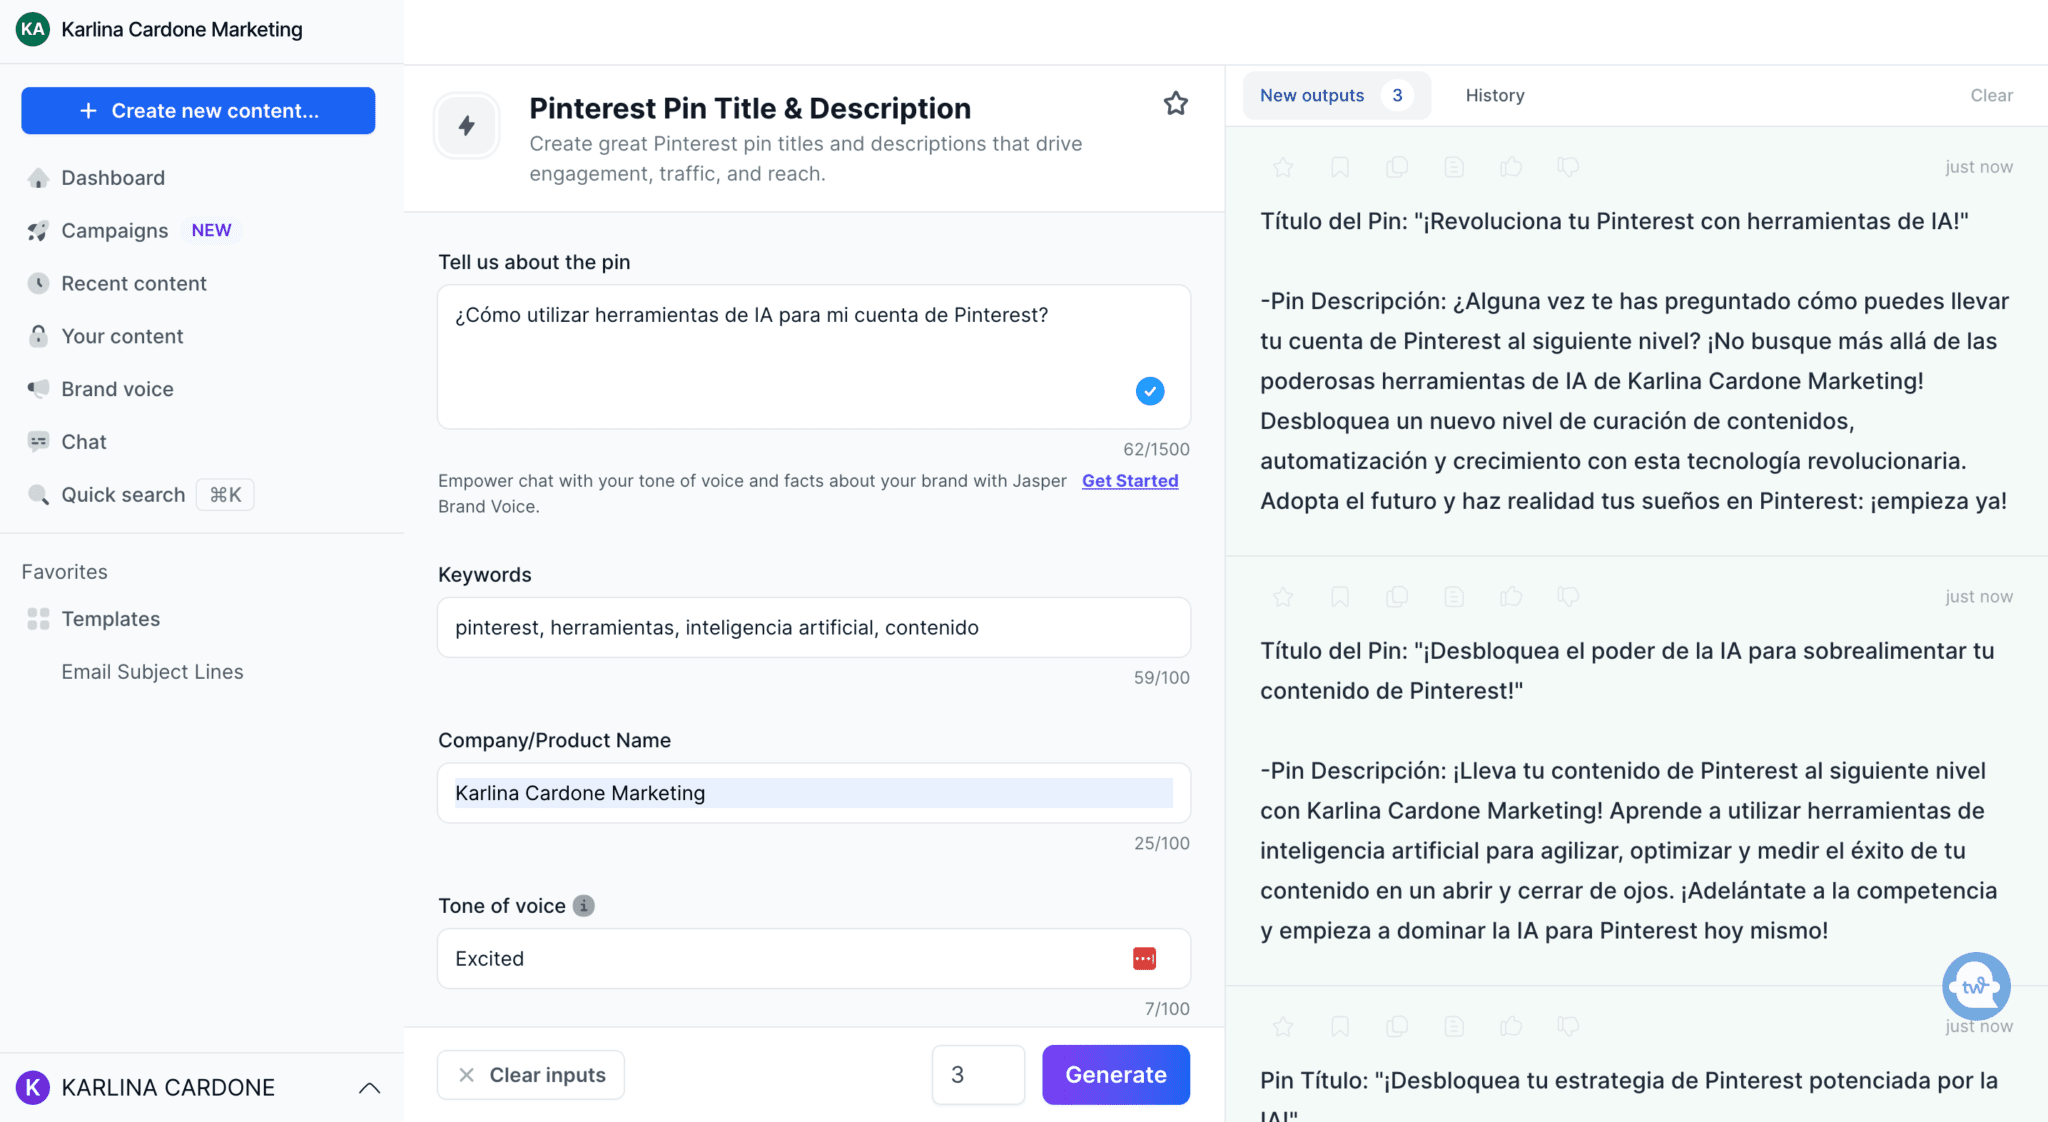
Task: Expand the Templates section under Favorites
Action: pos(110,618)
